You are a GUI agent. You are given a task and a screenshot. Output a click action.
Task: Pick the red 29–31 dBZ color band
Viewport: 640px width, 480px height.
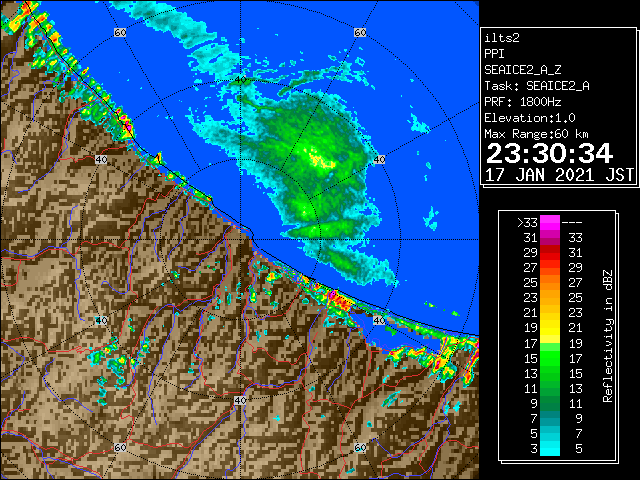click(550, 253)
